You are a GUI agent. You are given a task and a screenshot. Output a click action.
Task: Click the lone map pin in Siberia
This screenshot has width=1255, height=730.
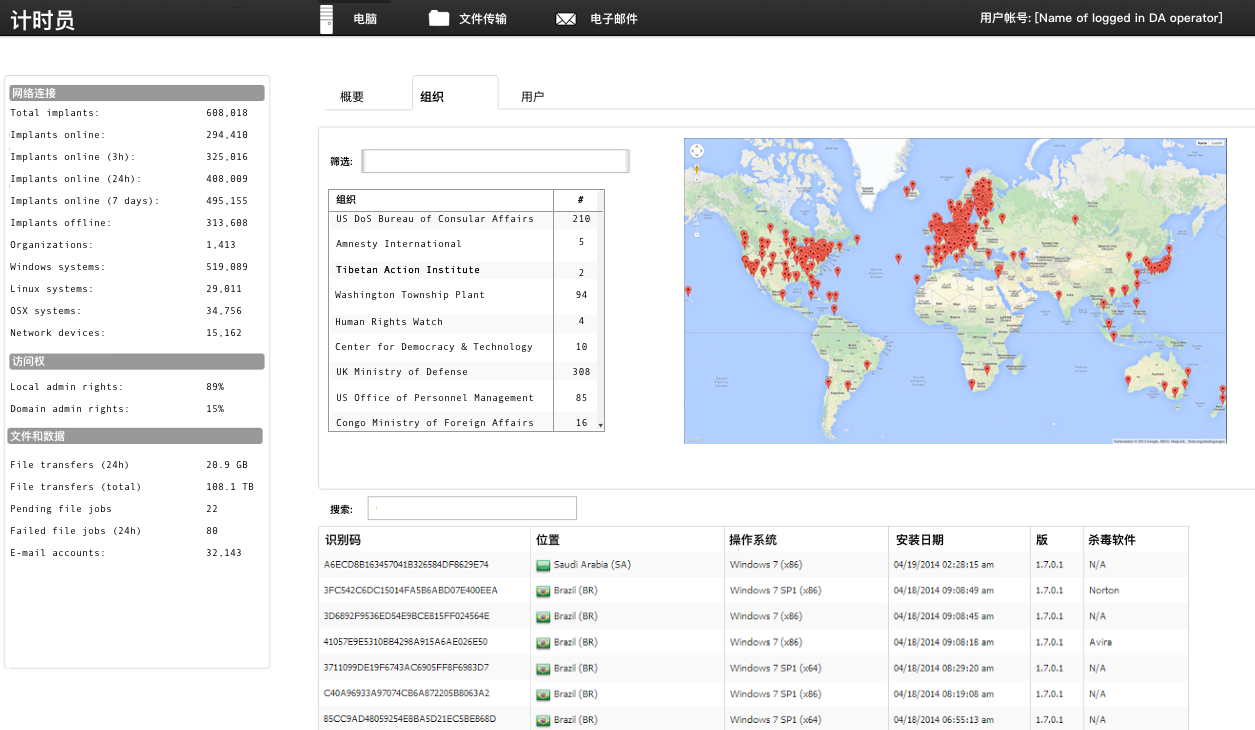tap(1075, 219)
